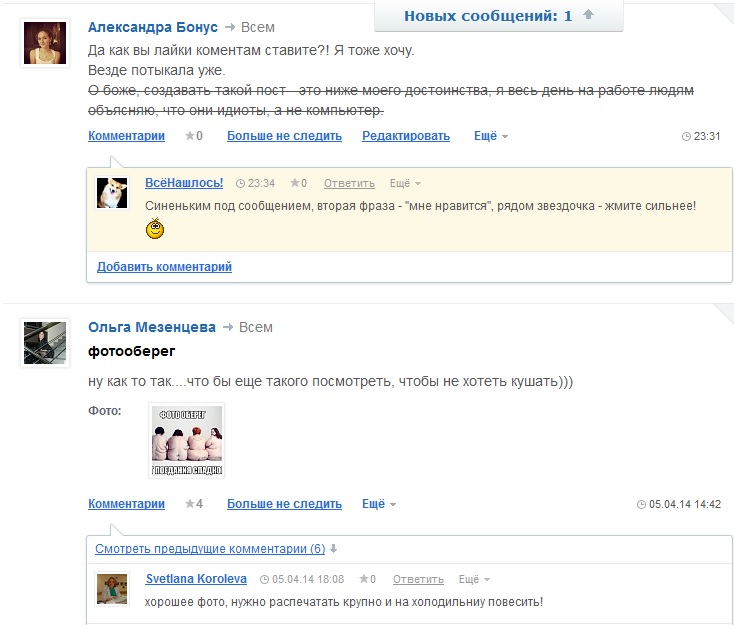Star Ольга Мезенцева's фотооберег post
The height and width of the screenshot is (625, 734).
(x=190, y=504)
